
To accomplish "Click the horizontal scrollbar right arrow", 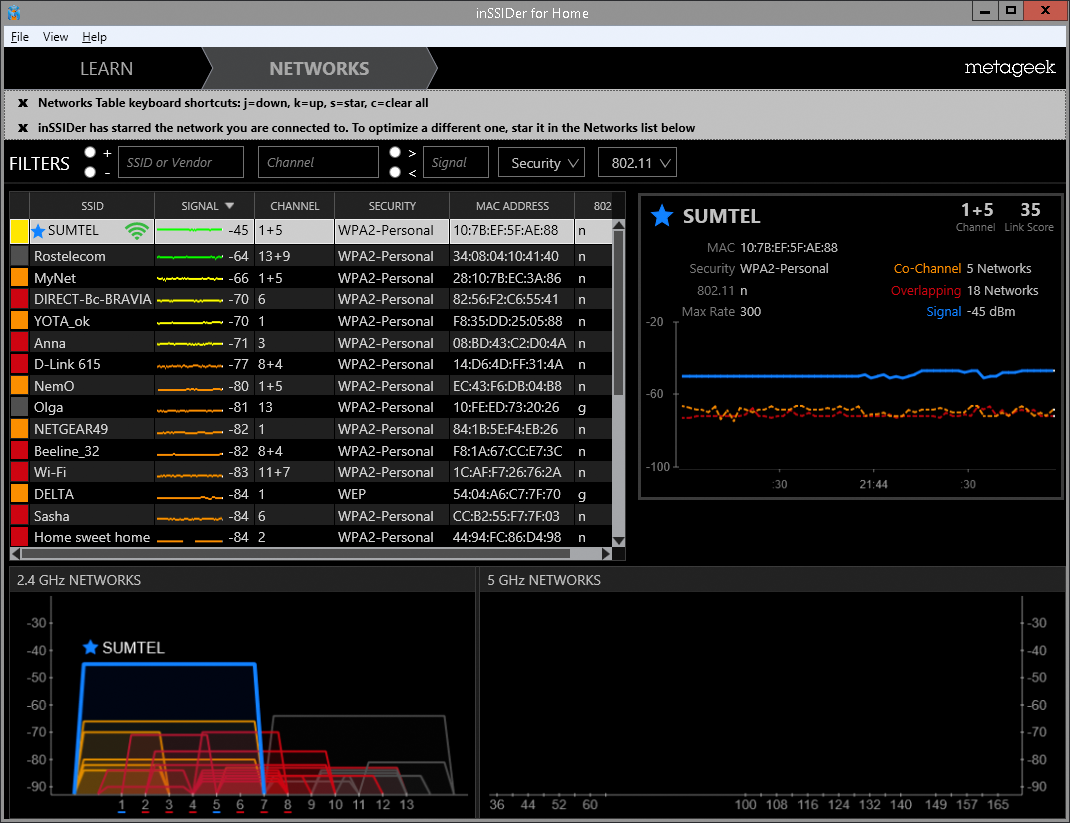I will pyautogui.click(x=606, y=553).
